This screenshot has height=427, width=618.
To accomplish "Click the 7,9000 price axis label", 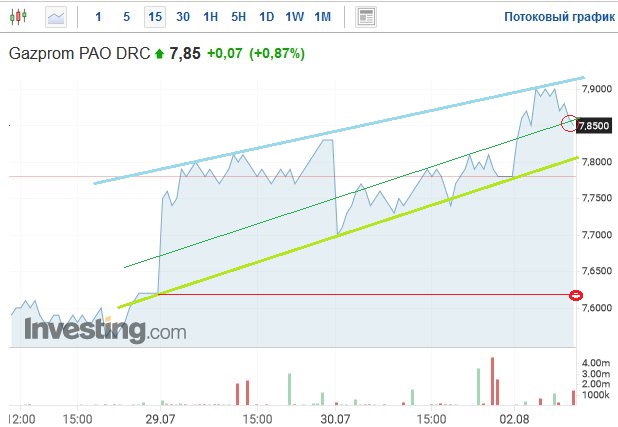I will [597, 89].
